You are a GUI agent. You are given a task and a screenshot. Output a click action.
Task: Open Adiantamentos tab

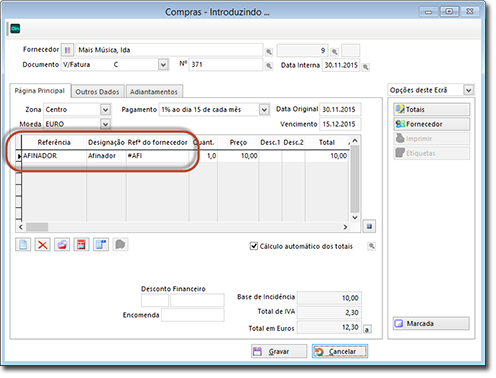[154, 92]
